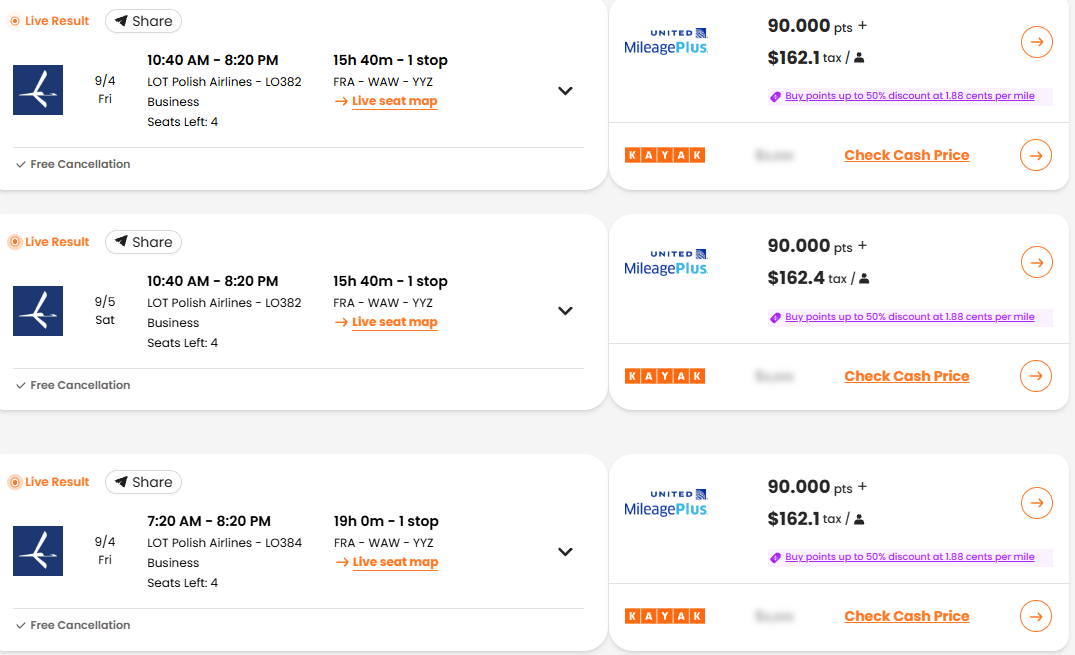Viewport: 1075px width, 655px height.
Task: Expand details for Fri 9/4 LO382 flight
Action: click(565, 91)
